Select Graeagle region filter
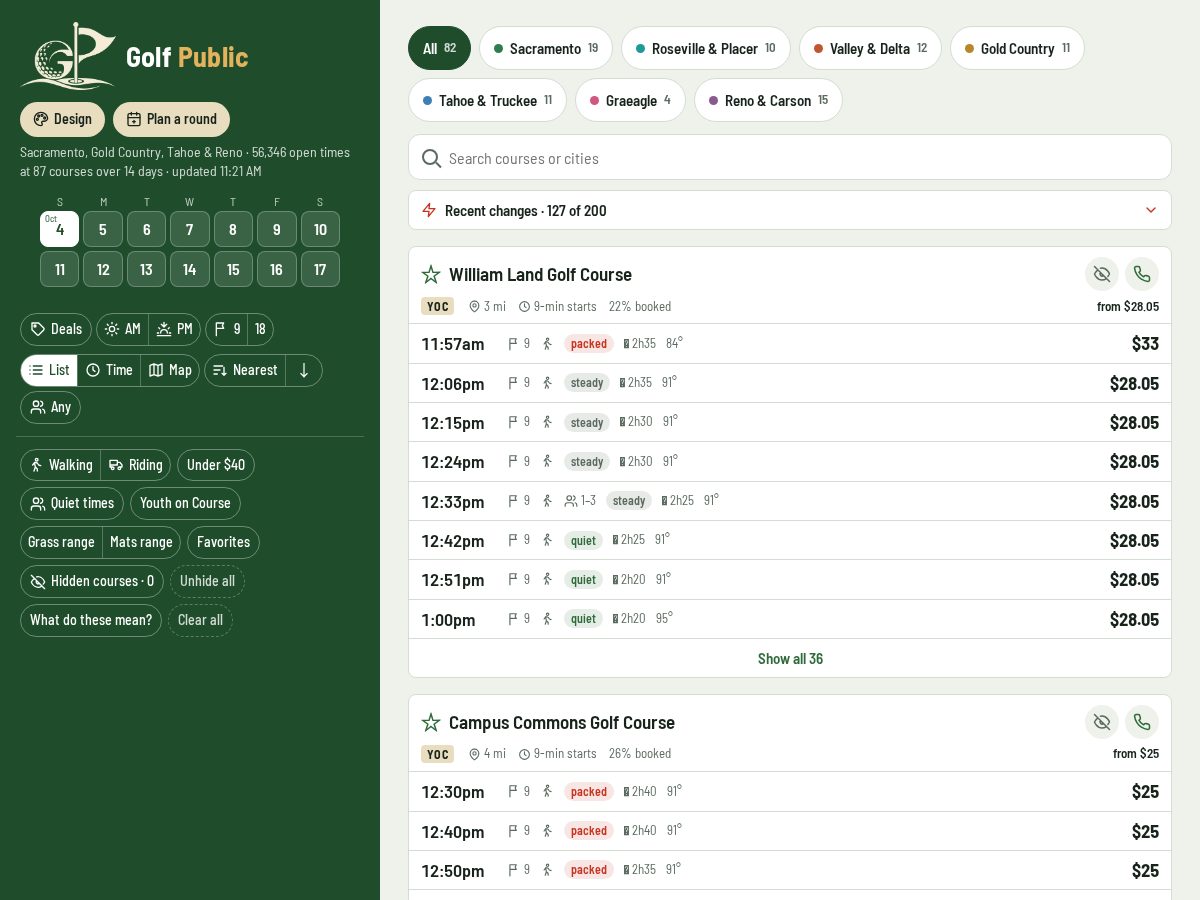Image resolution: width=1200 pixels, height=900 pixels. [630, 100]
